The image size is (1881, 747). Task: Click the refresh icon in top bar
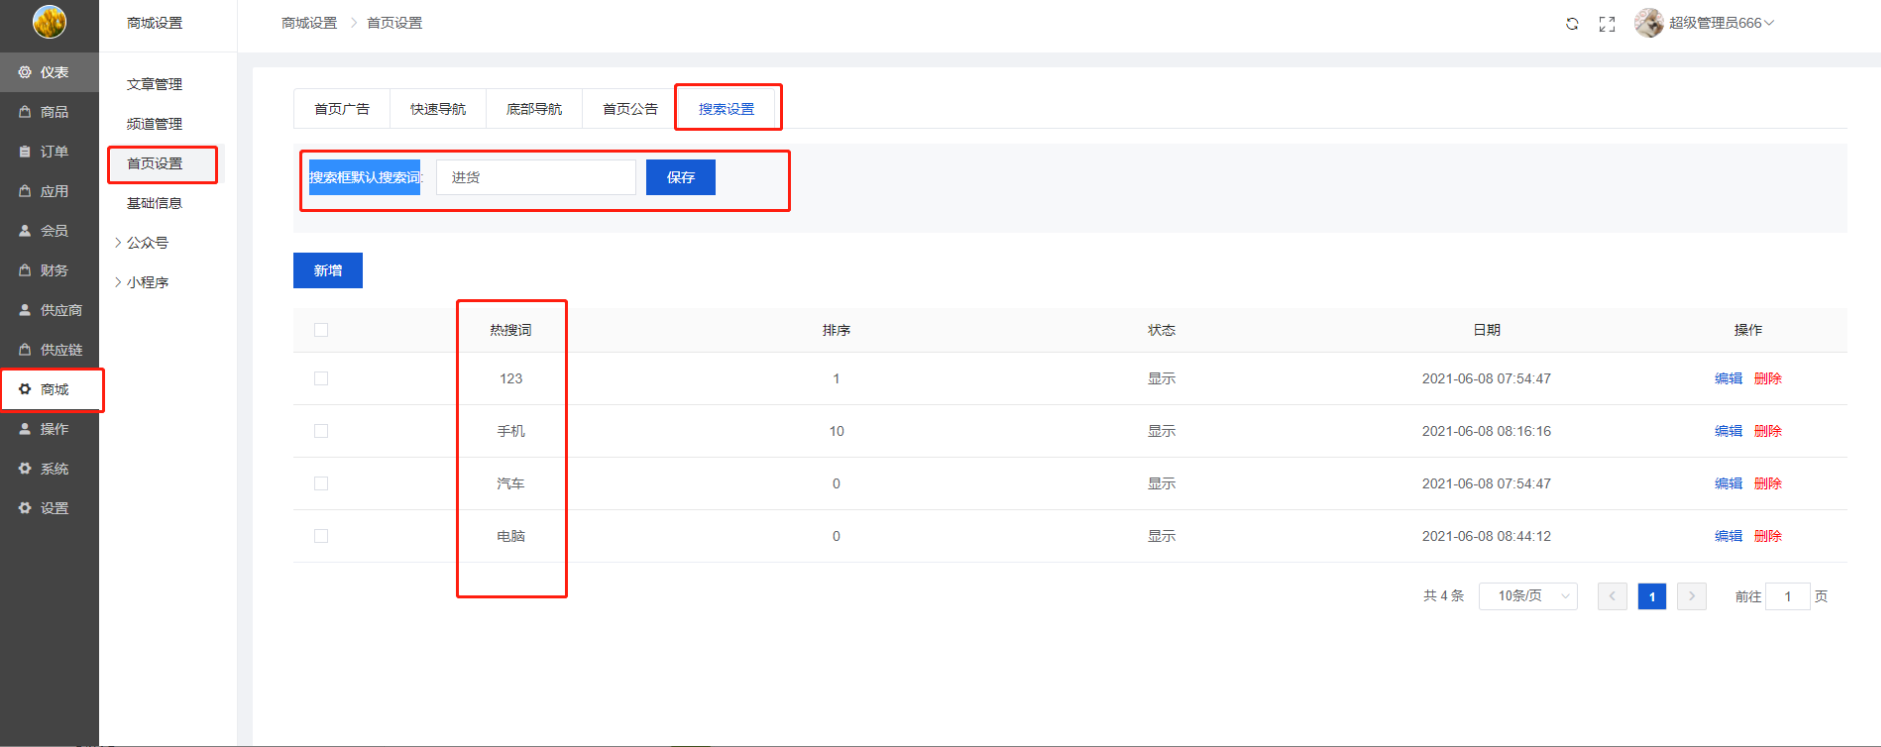pyautogui.click(x=1572, y=24)
